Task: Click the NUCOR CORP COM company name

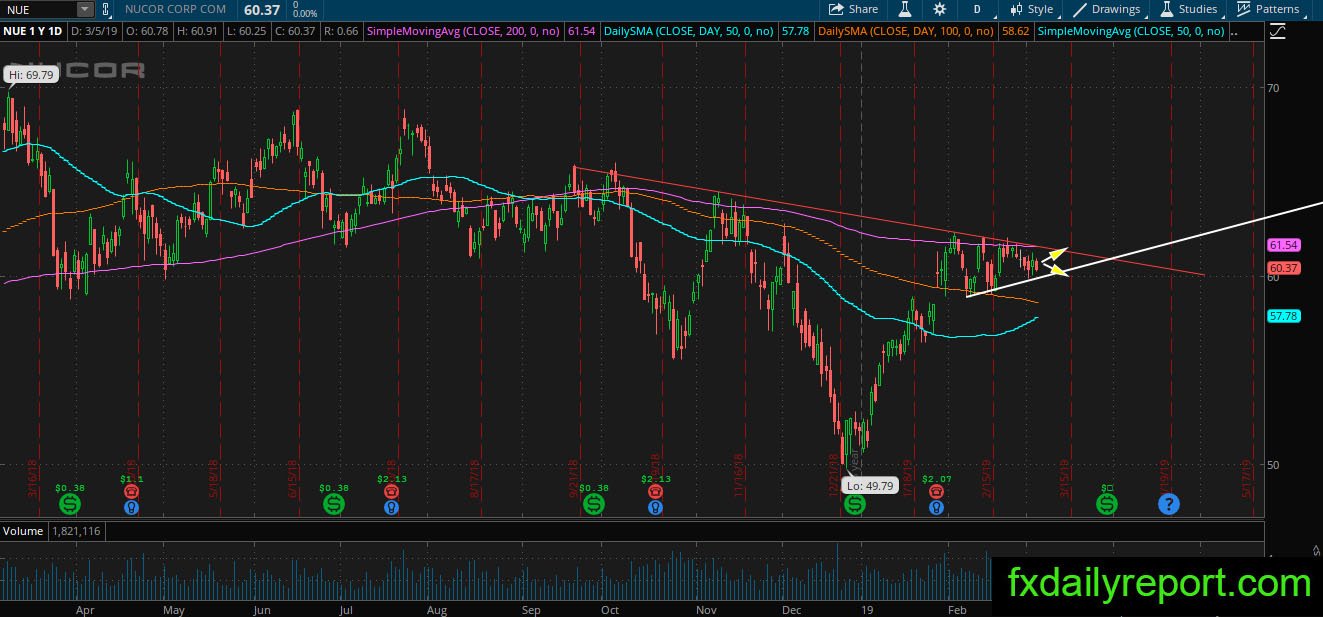Action: (175, 9)
